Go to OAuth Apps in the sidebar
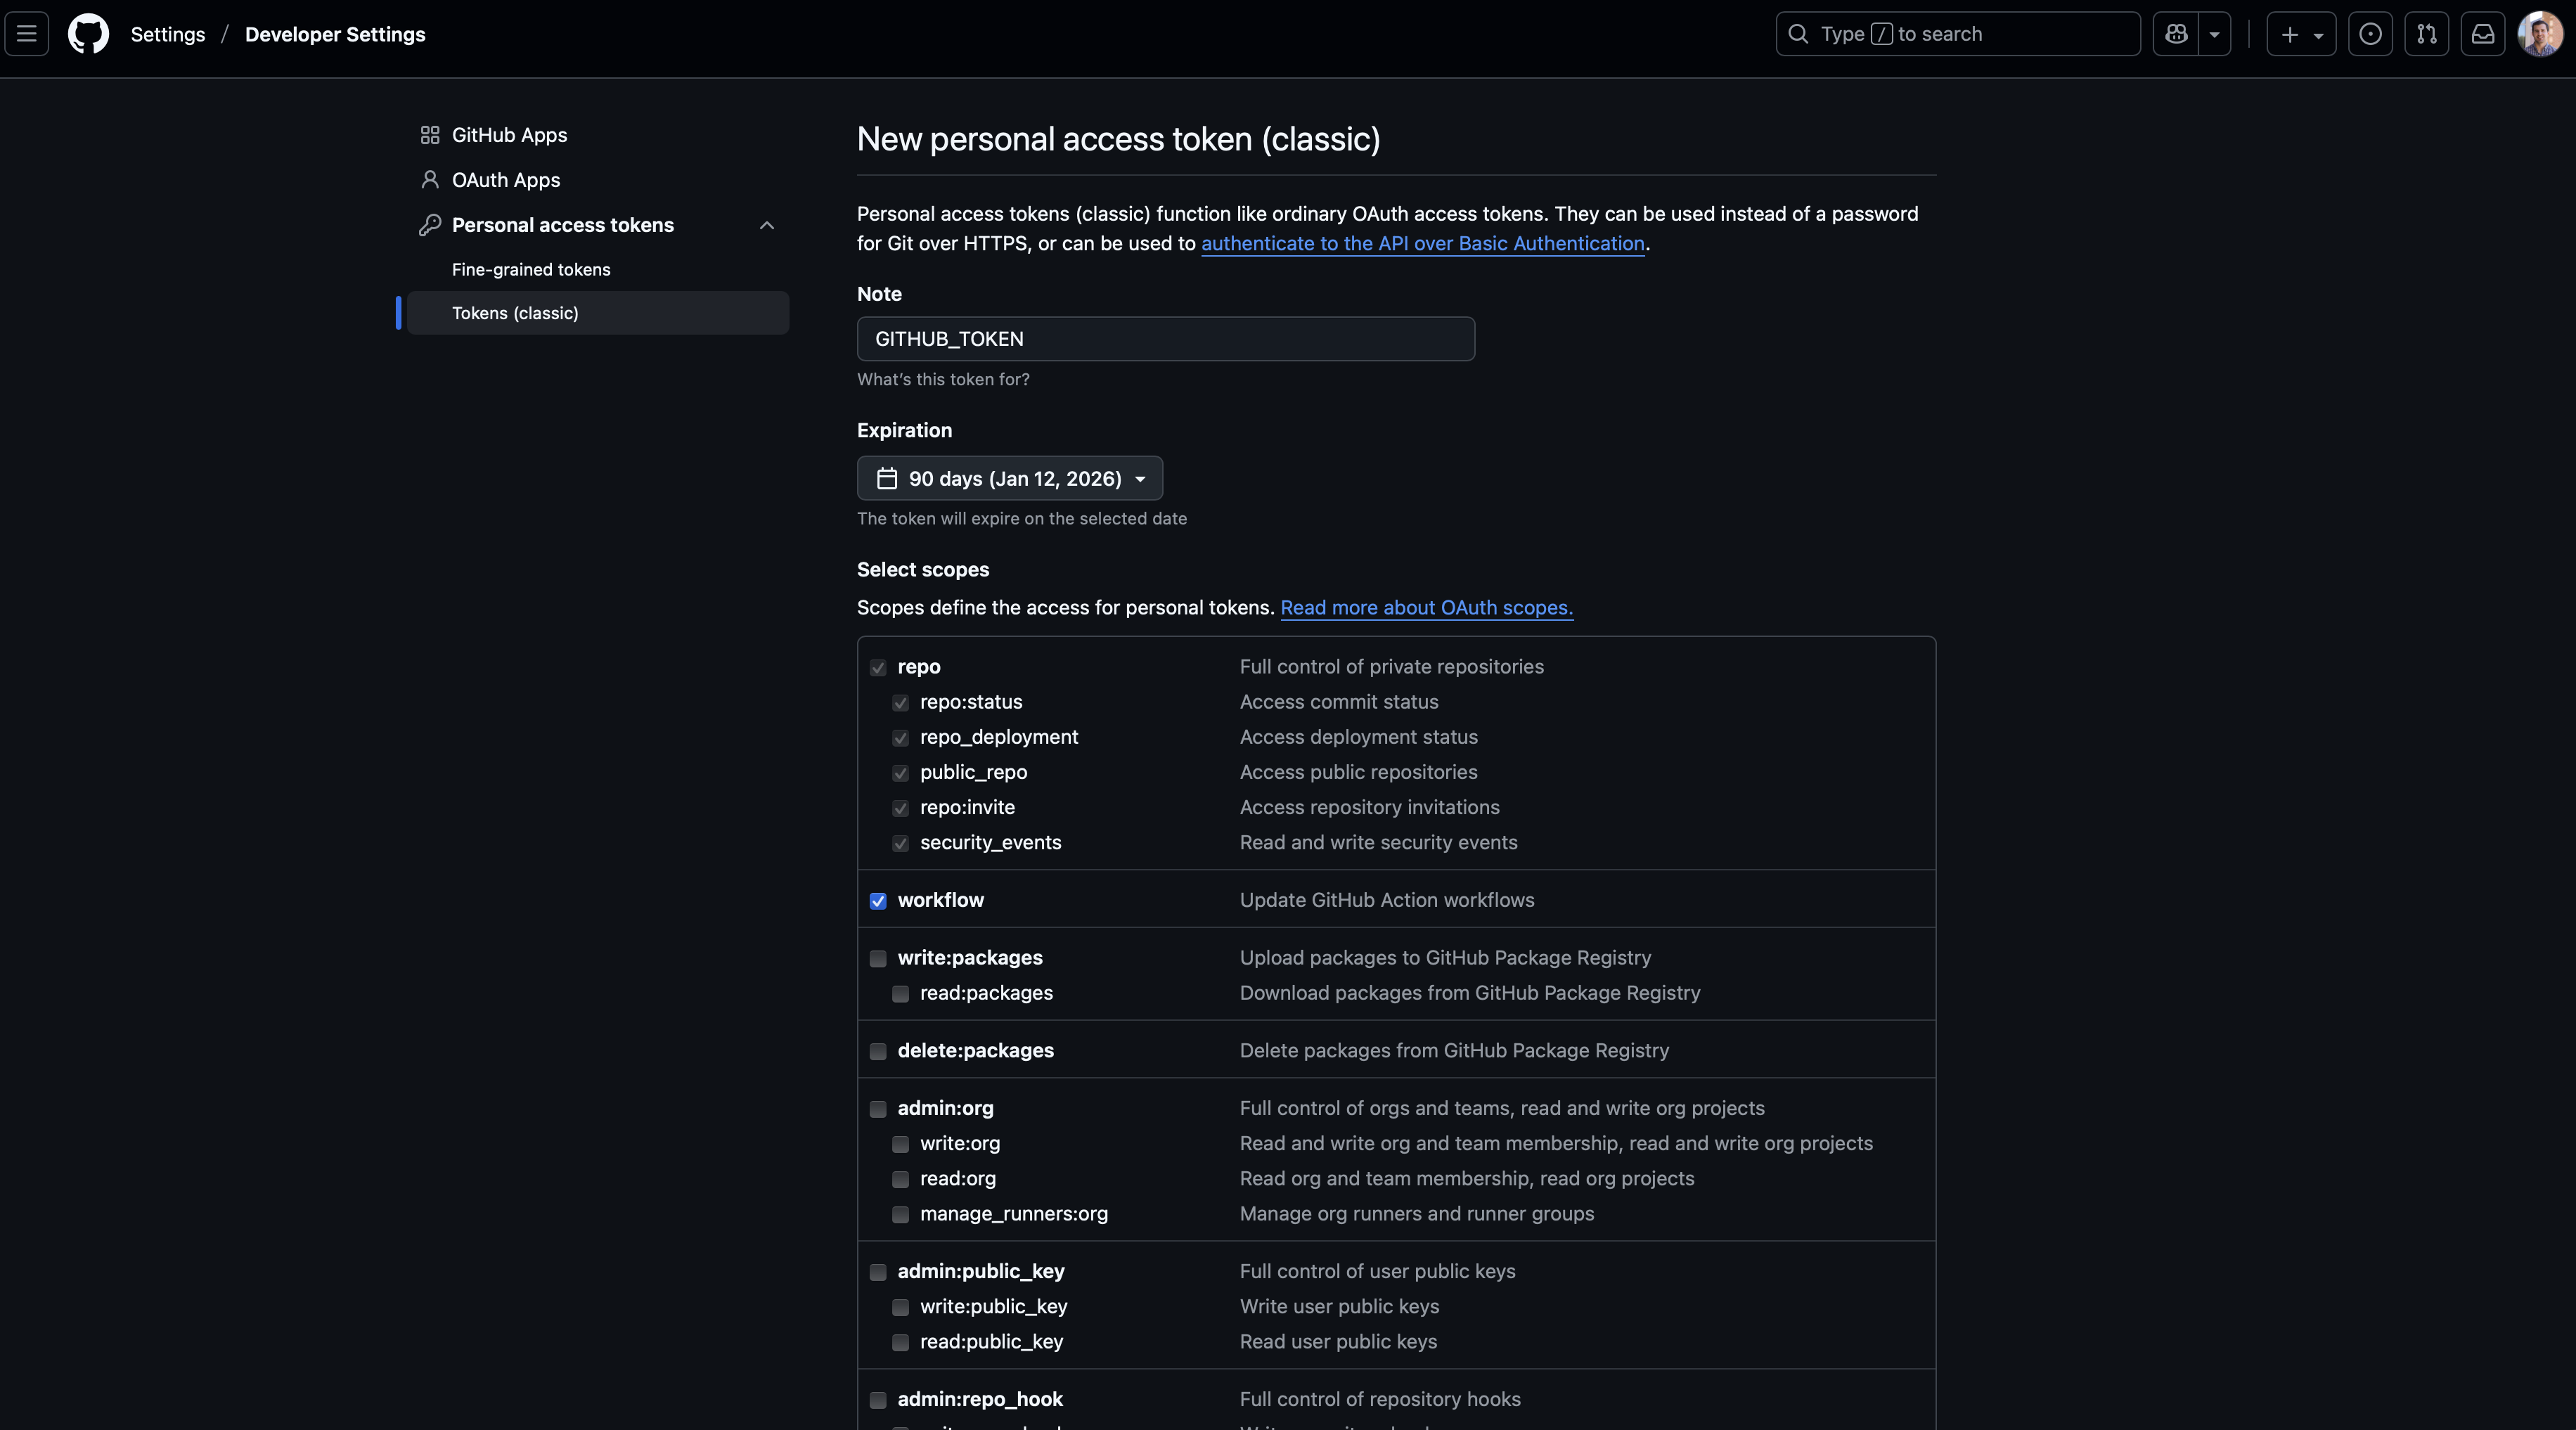This screenshot has width=2576, height=1430. point(505,180)
